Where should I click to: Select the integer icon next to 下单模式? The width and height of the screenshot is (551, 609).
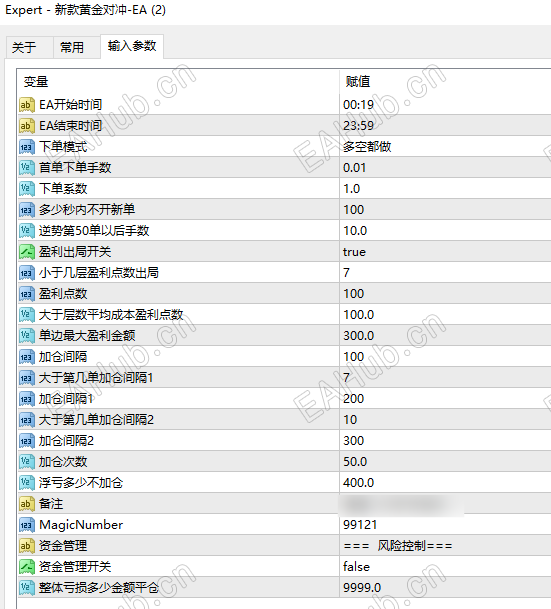26,146
